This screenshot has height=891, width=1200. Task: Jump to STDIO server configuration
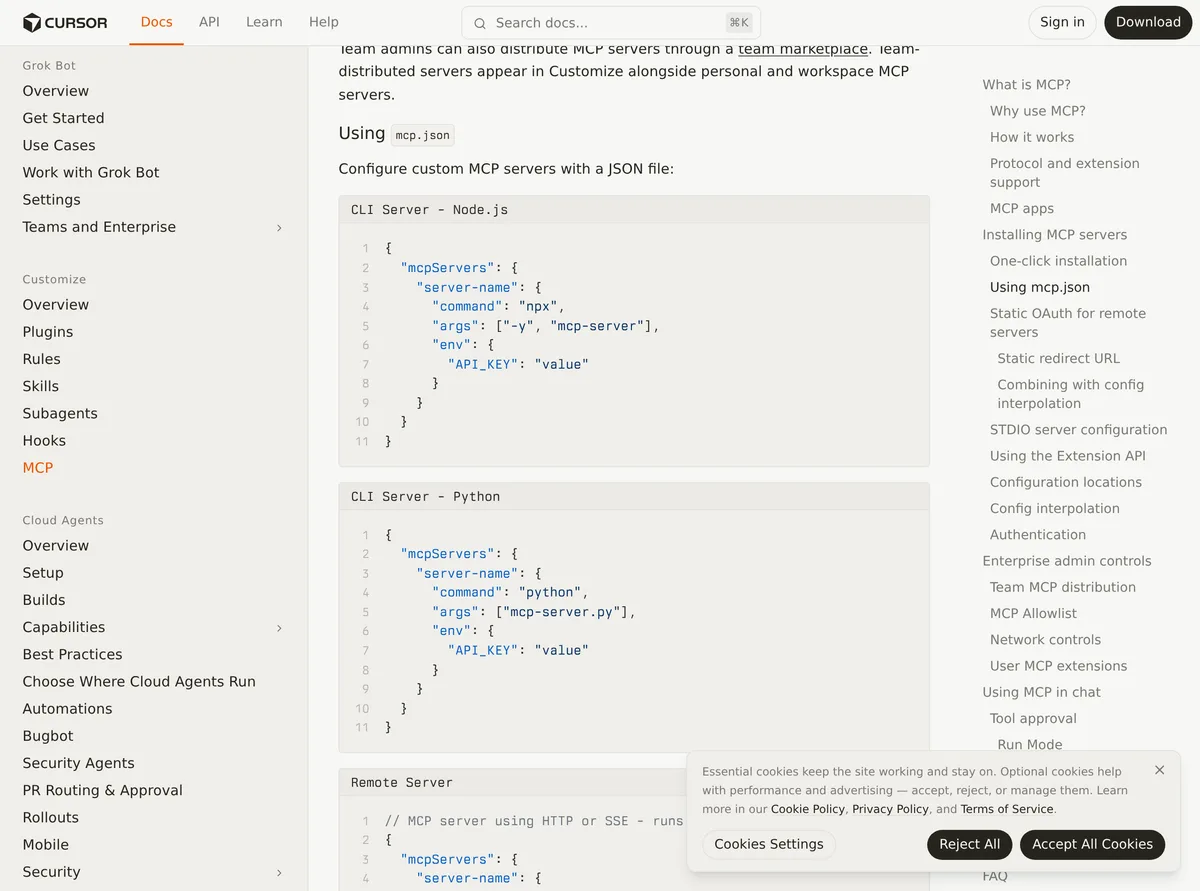pyautogui.click(x=1079, y=430)
